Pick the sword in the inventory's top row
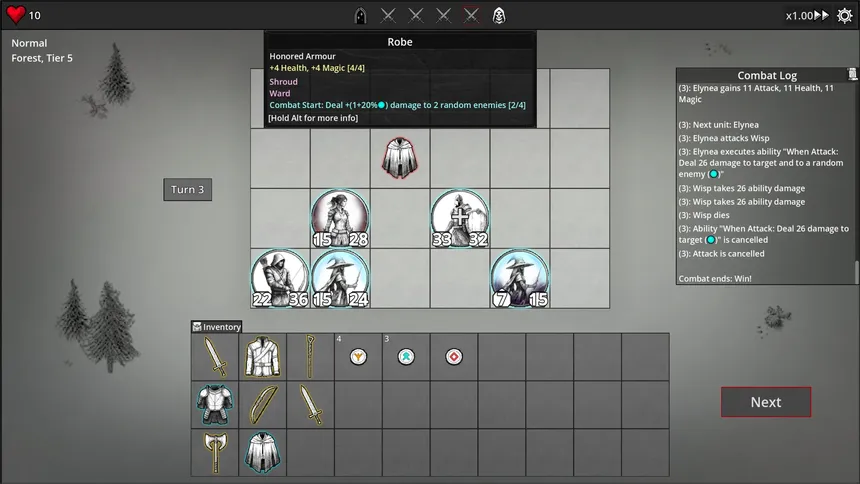 click(x=215, y=357)
